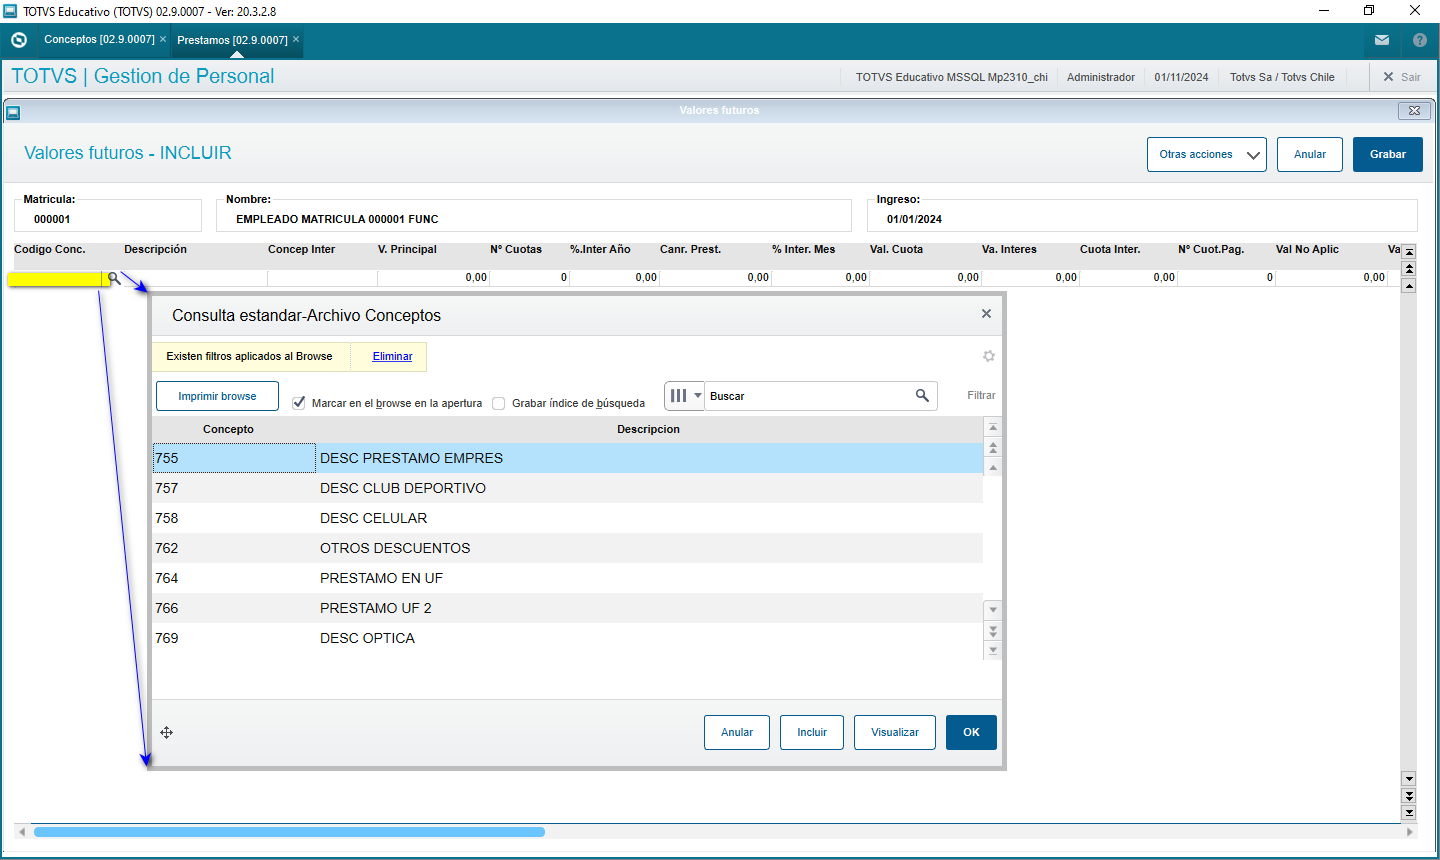Viewport: 1440px width, 860px height.
Task: Toggle Marcar en el browse en la apertura
Action: tap(298, 403)
